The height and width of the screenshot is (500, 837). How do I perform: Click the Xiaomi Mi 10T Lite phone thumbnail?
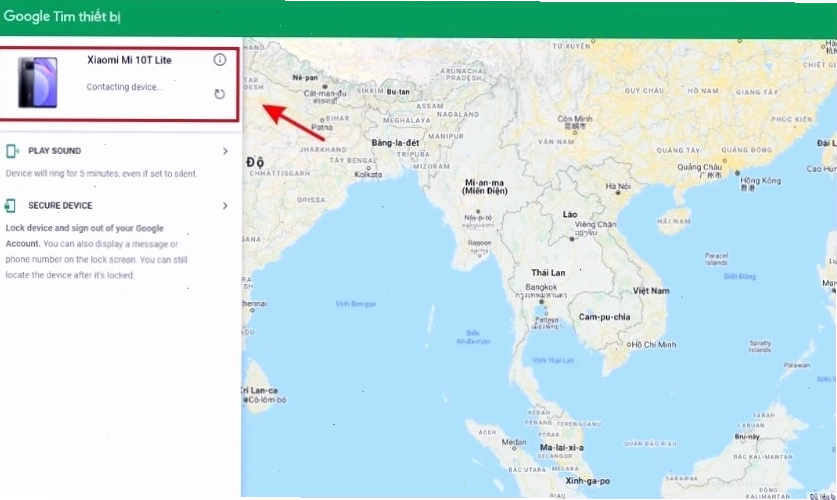(x=37, y=83)
